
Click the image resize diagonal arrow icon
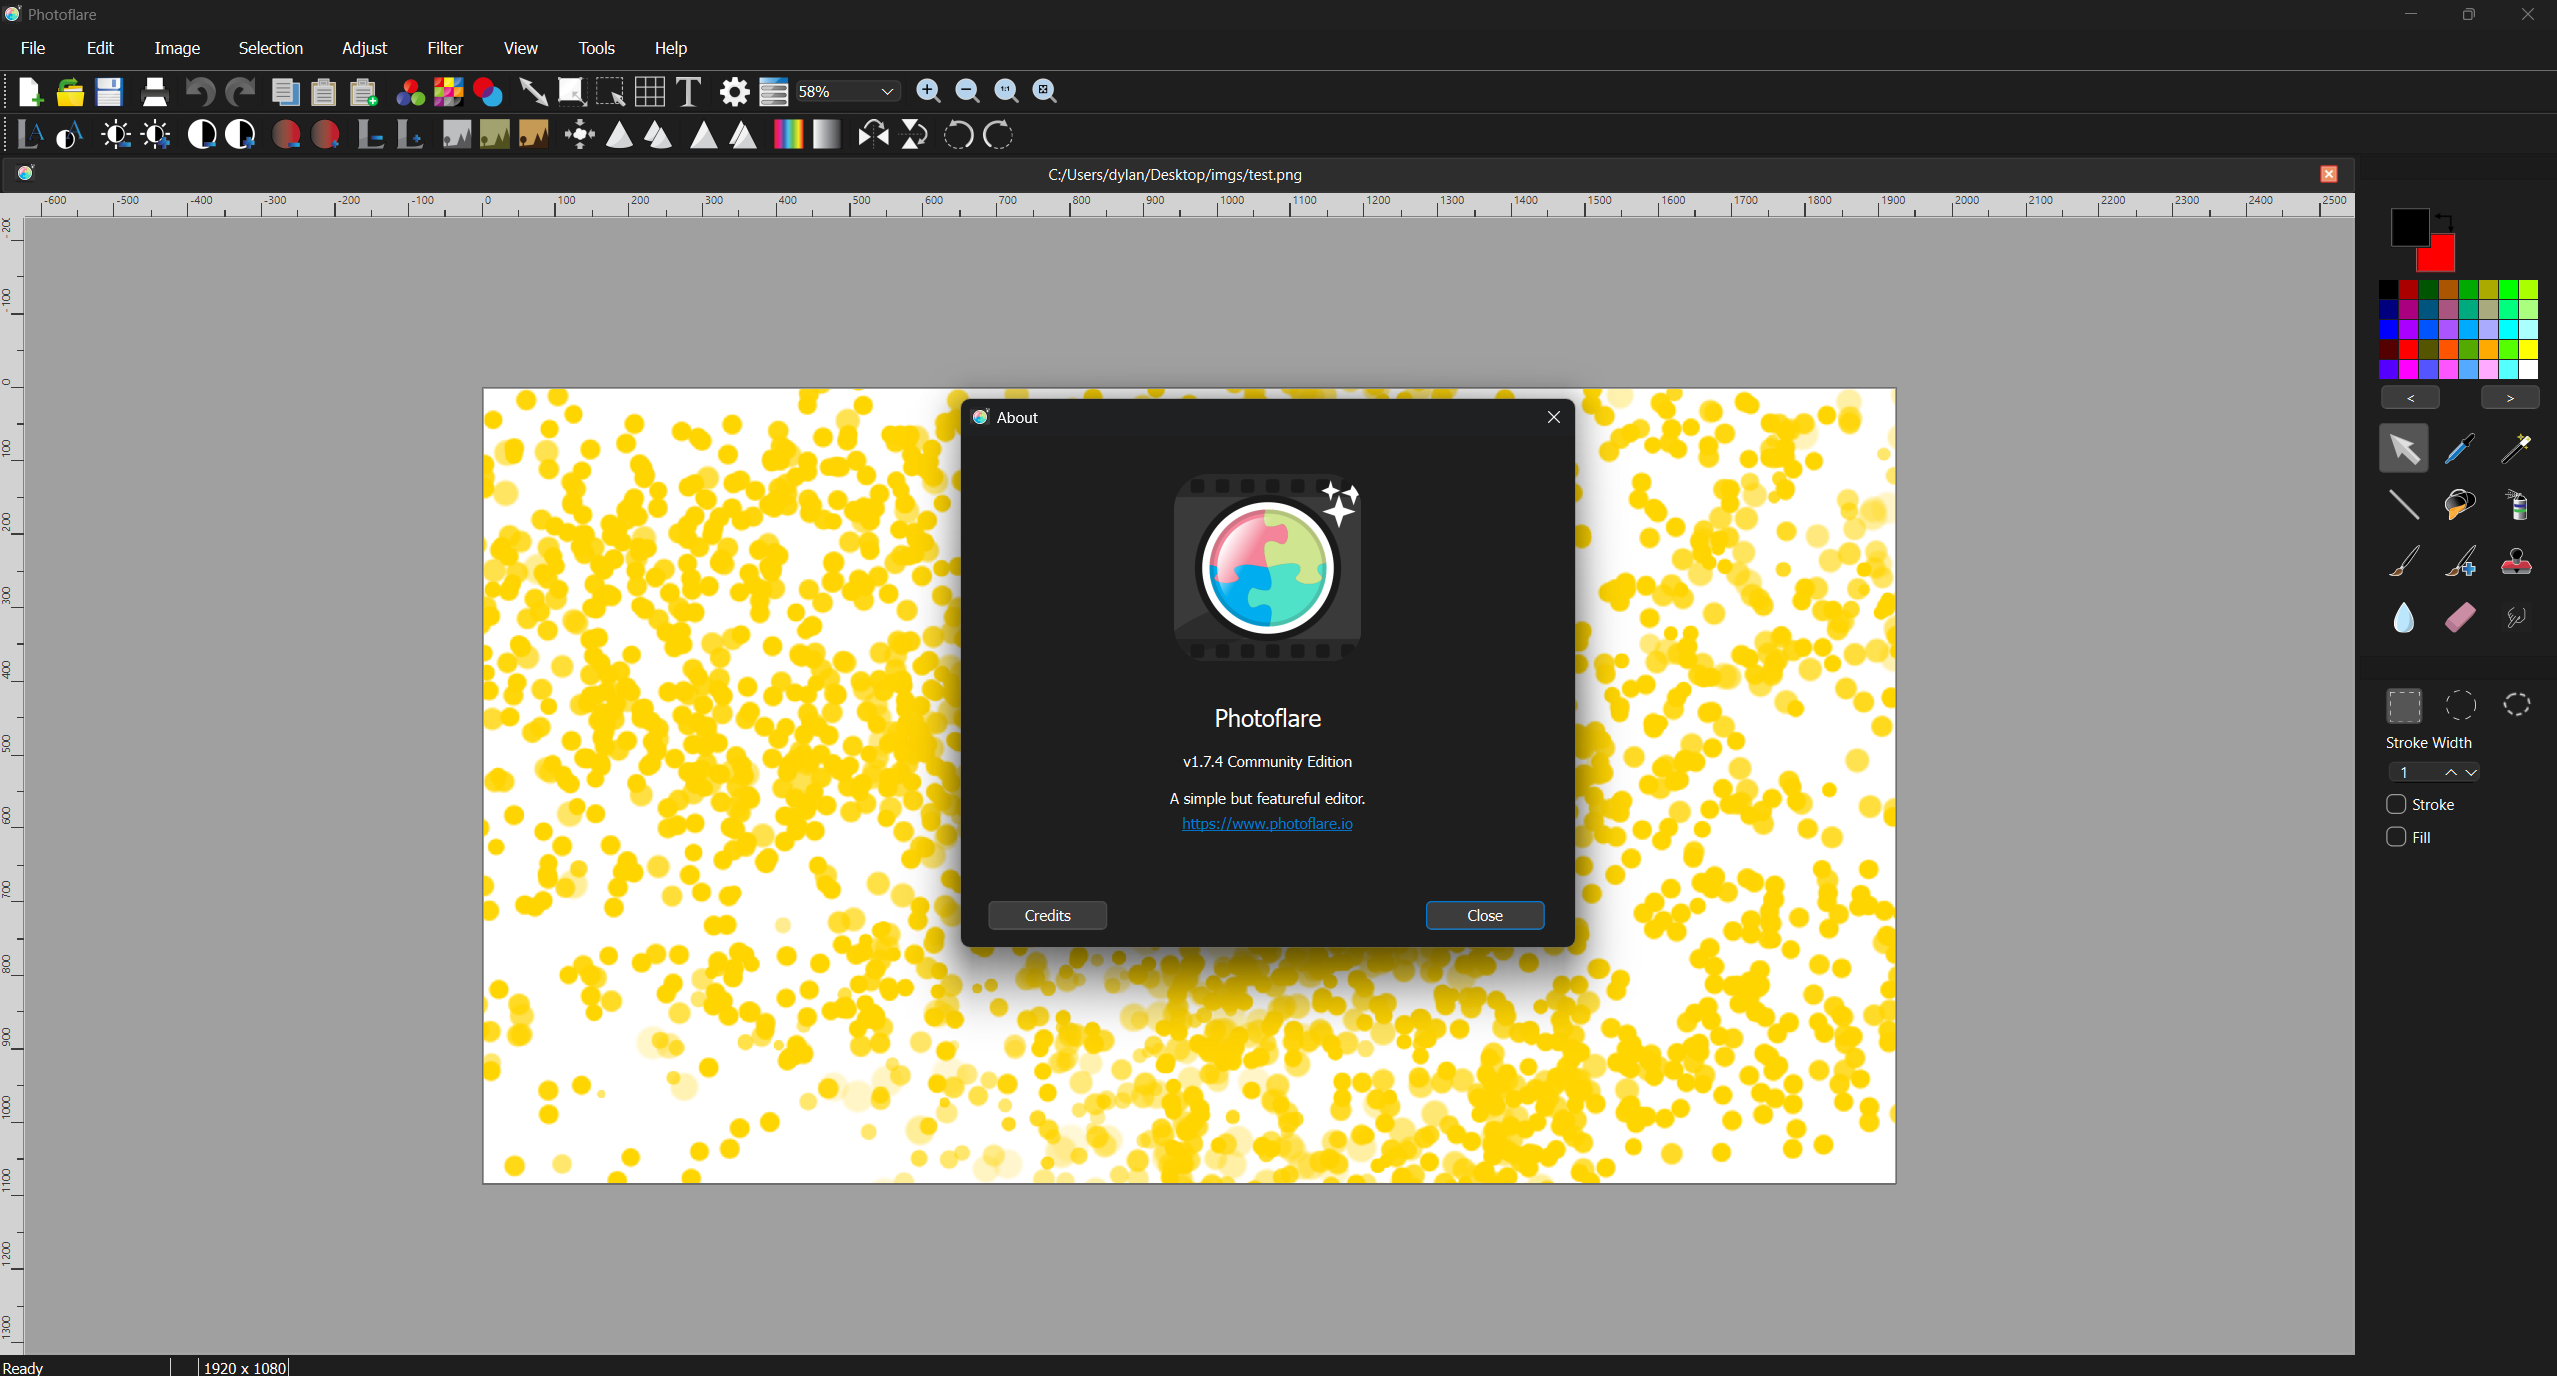(533, 92)
